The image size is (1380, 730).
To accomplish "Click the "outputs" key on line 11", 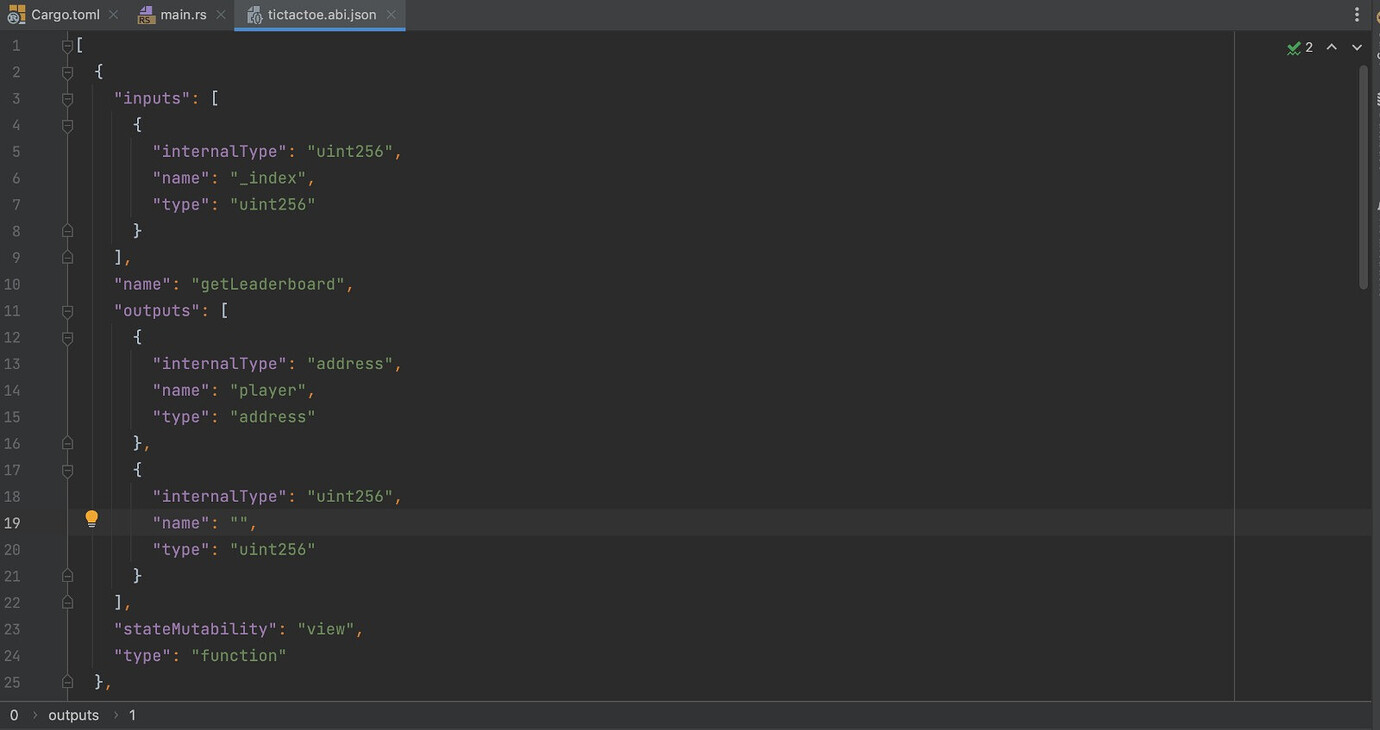I will pyautogui.click(x=157, y=310).
